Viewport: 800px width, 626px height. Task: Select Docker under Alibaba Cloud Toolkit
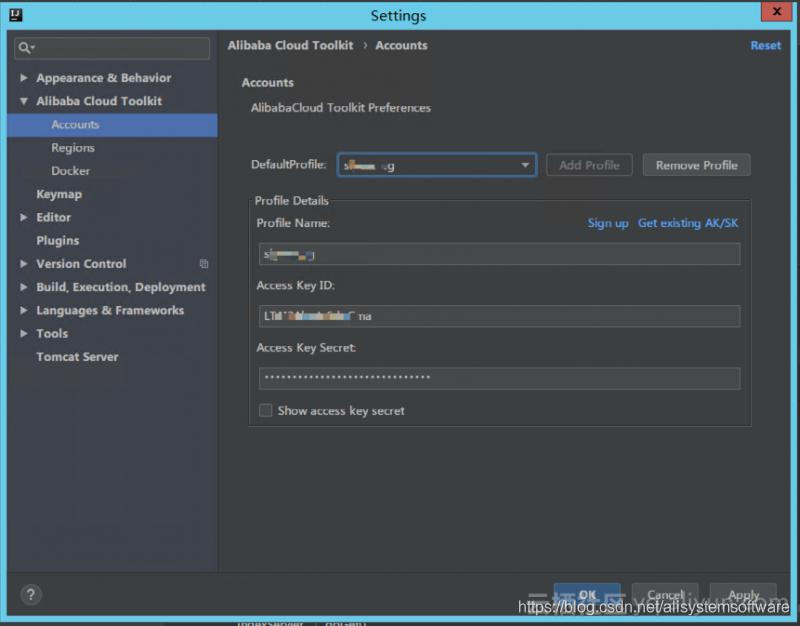[70, 171]
